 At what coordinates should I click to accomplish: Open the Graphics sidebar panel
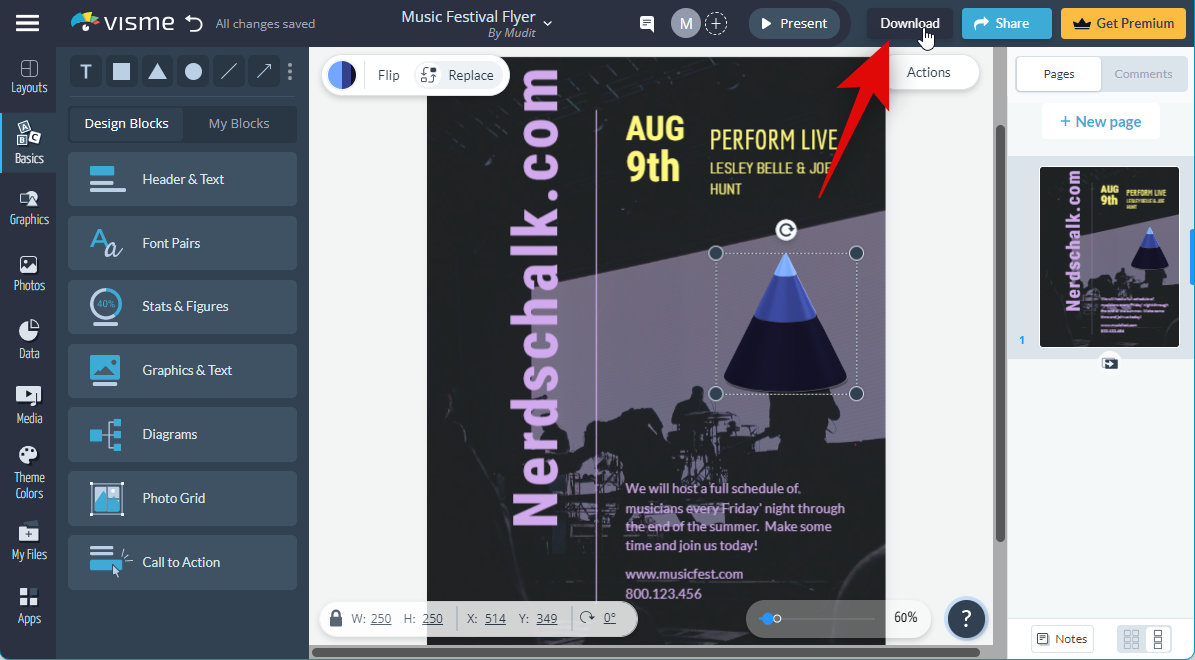(x=29, y=208)
